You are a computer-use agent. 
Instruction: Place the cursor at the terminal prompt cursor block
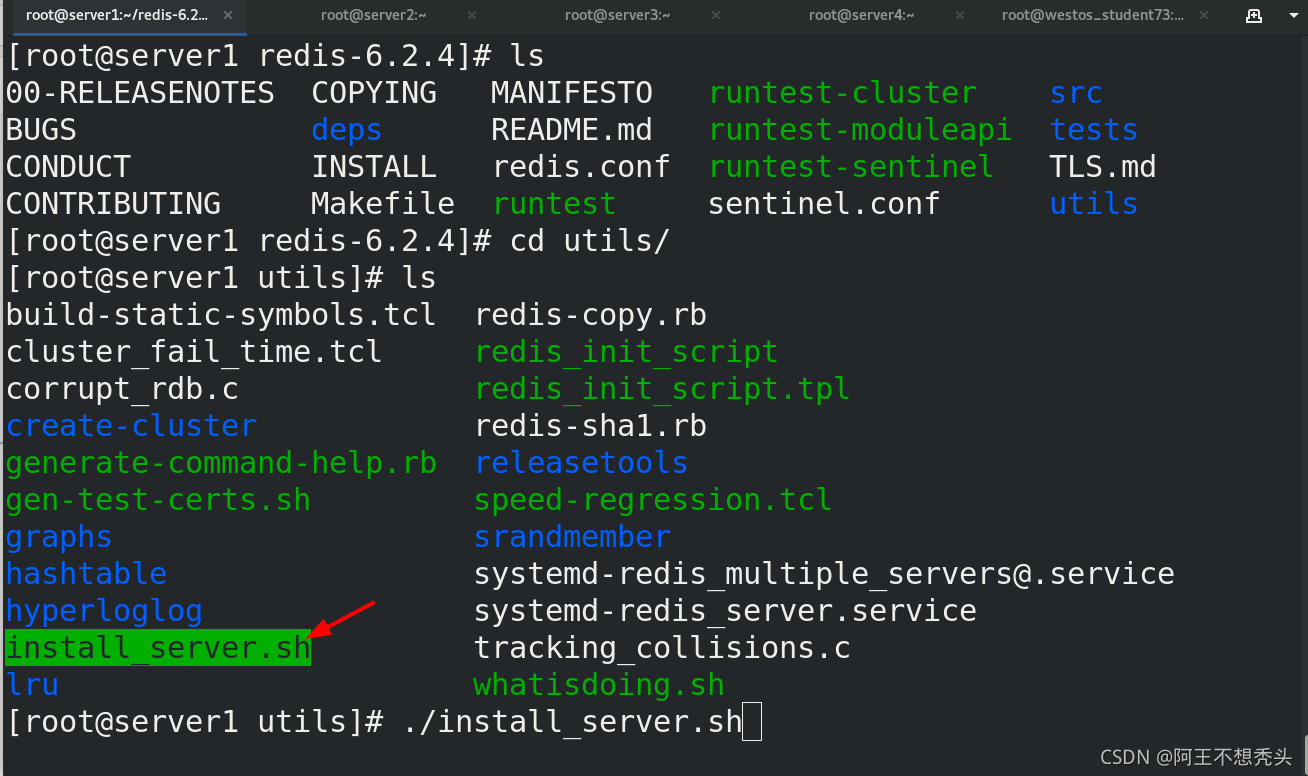pyautogui.click(x=752, y=722)
